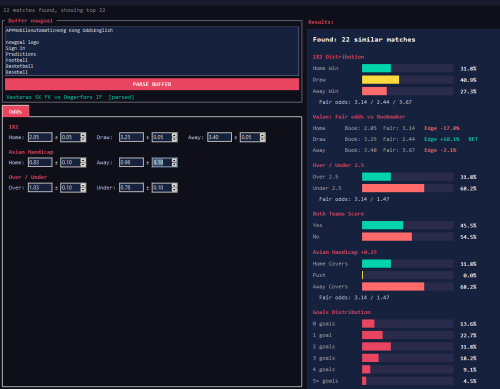
Task: Click the red Away Win distribution bar
Action: tap(374, 91)
